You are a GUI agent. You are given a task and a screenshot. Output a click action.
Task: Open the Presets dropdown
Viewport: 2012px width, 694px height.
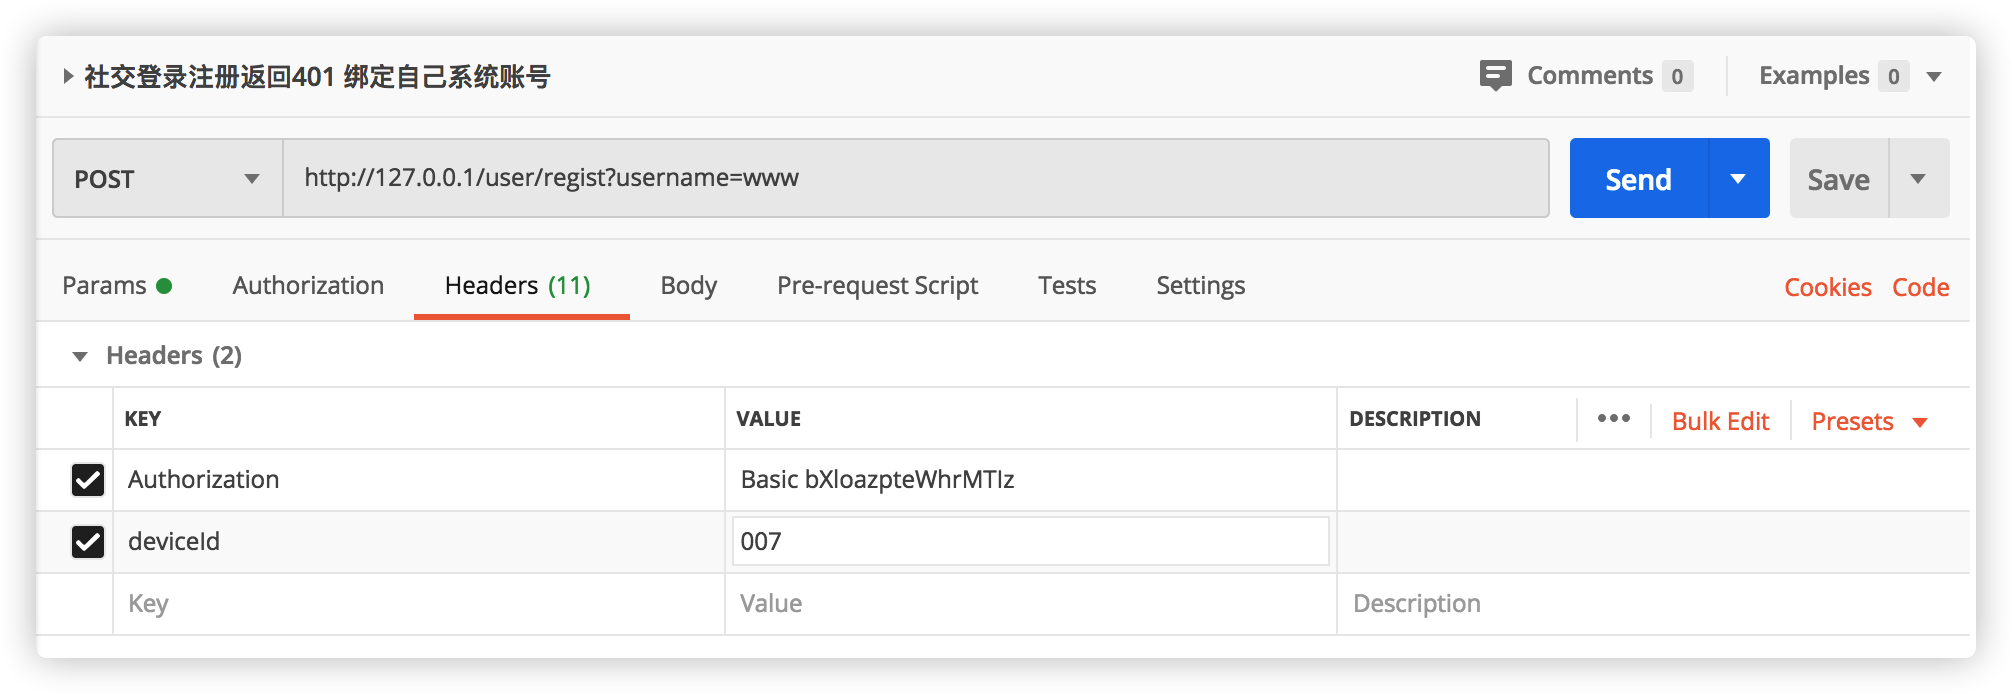[x=1868, y=421]
